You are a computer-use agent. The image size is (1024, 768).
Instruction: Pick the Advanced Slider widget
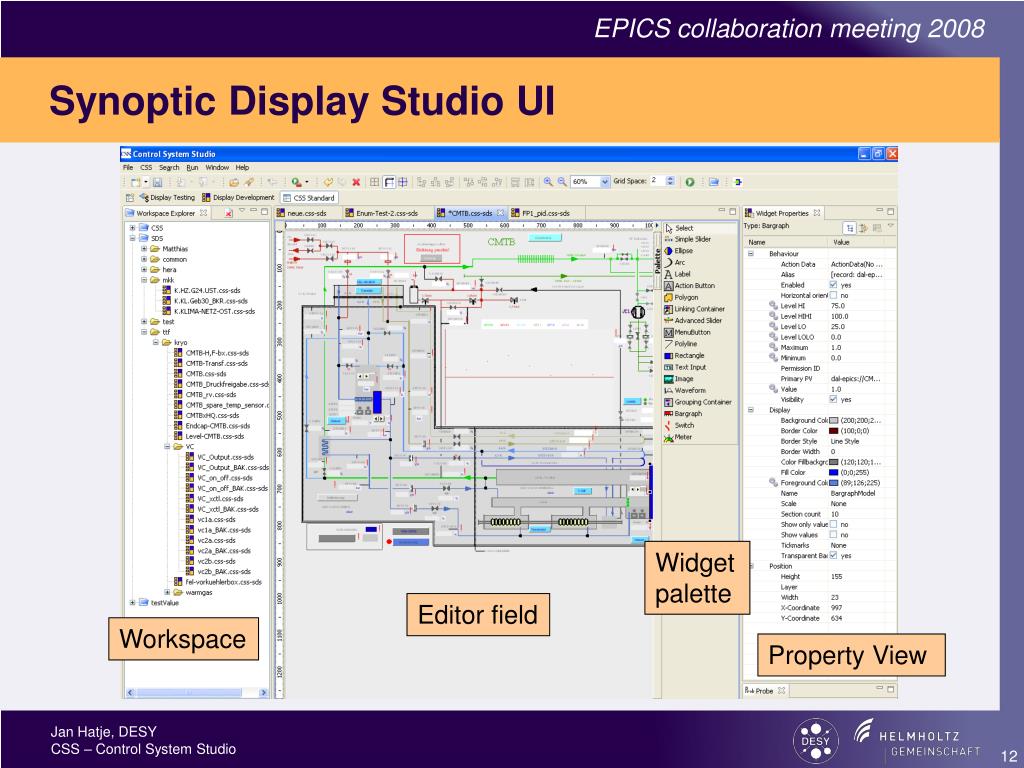pos(693,321)
